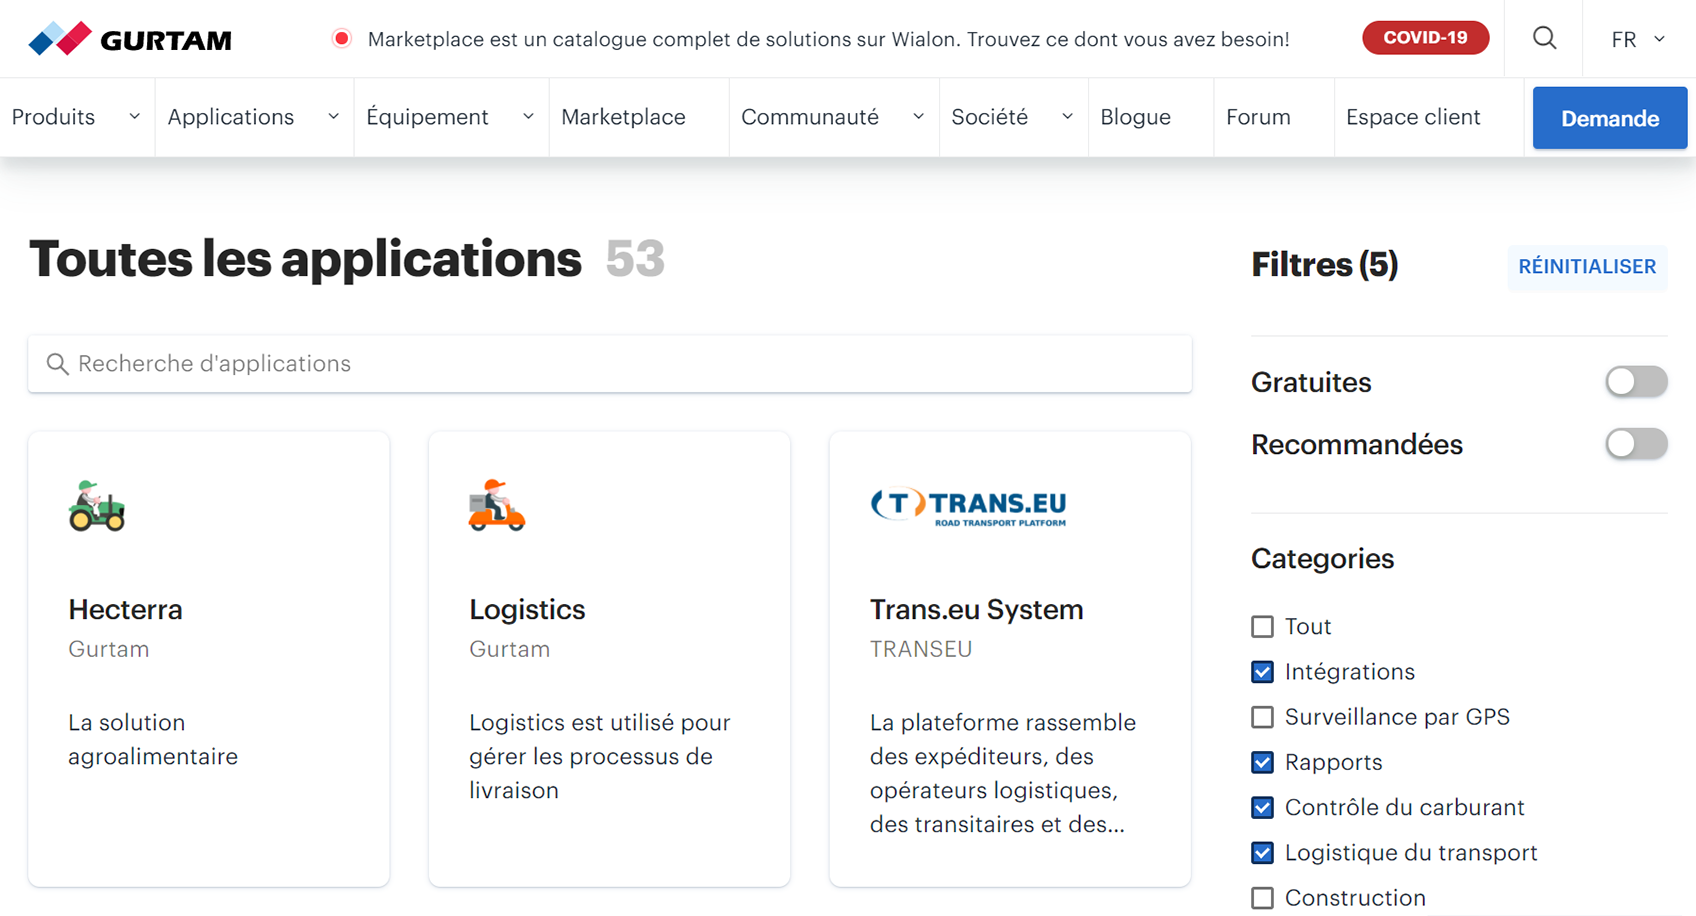The image size is (1696, 916).
Task: Click the Gurtam logo in header
Action: (x=130, y=39)
